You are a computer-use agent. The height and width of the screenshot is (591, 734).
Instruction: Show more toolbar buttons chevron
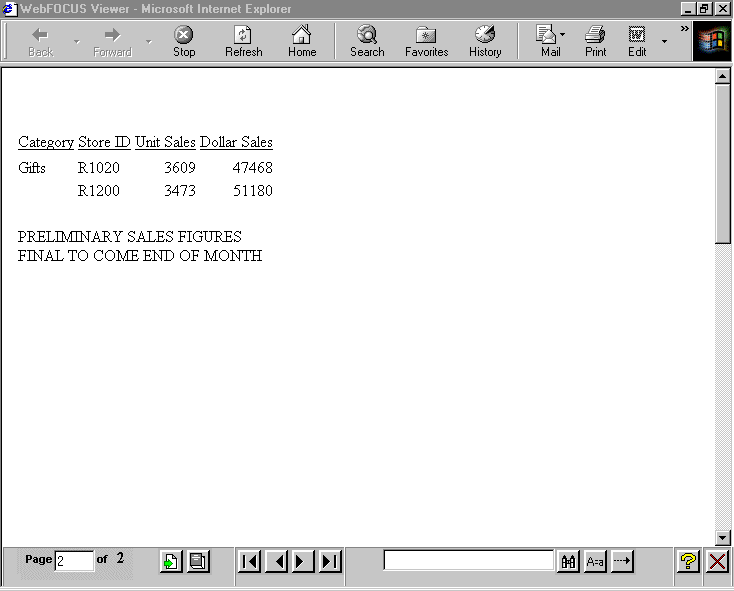point(684,29)
